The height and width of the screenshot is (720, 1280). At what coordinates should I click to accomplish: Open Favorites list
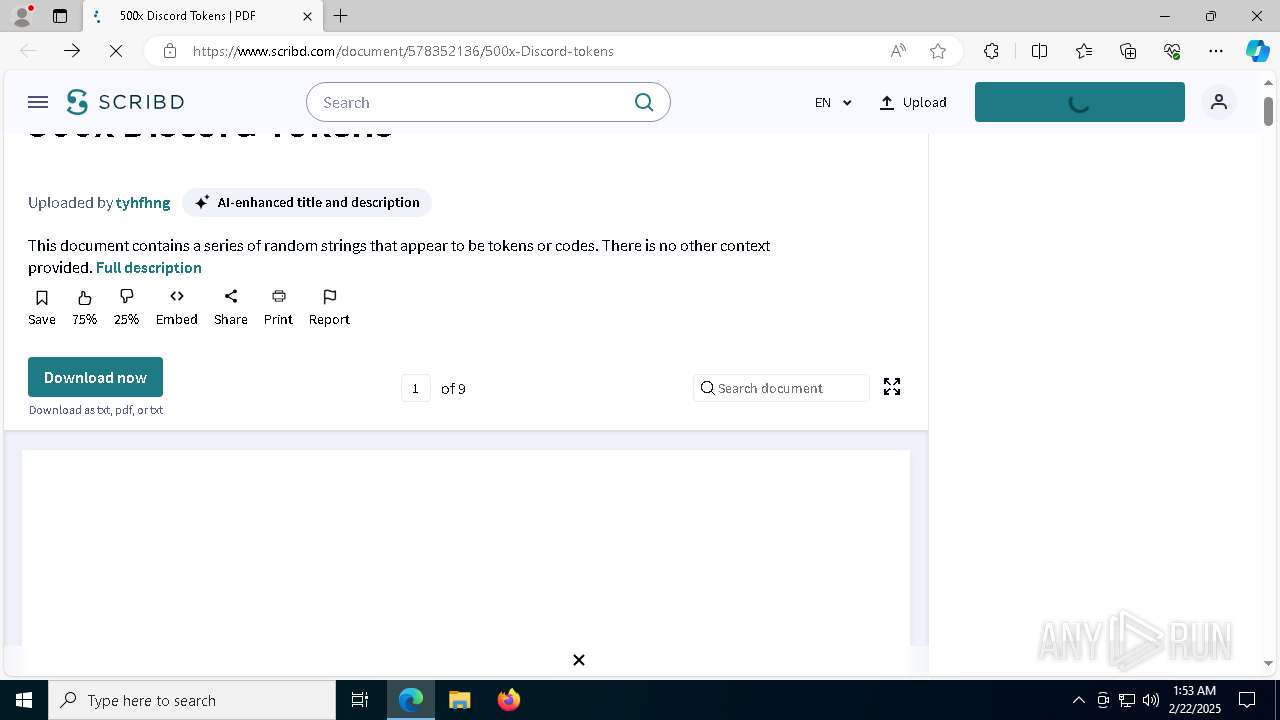click(x=1084, y=51)
